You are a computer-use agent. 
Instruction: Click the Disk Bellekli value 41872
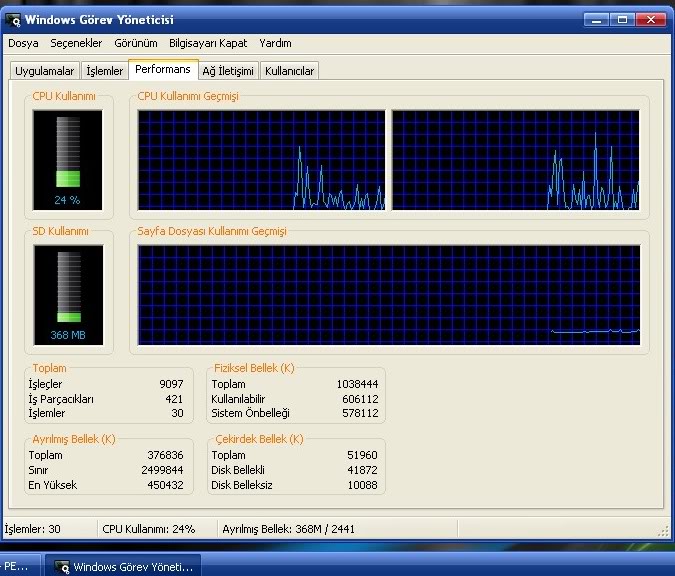click(x=362, y=470)
